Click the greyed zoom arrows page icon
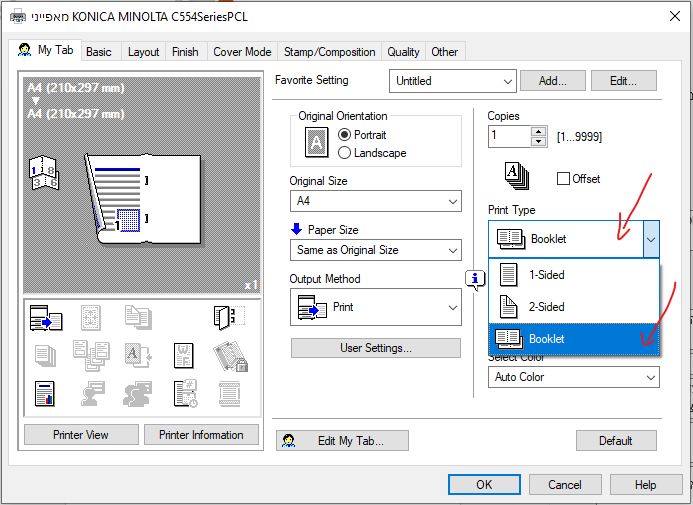The image size is (693, 505). (91, 317)
